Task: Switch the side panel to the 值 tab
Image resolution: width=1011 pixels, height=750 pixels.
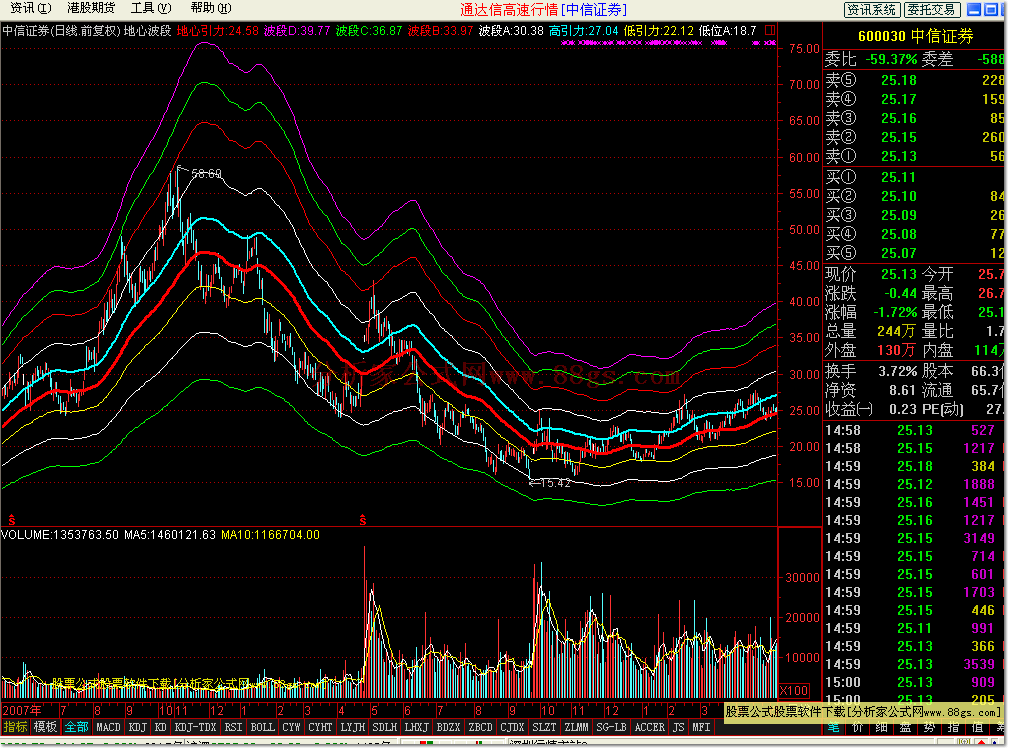Action: coord(977,727)
